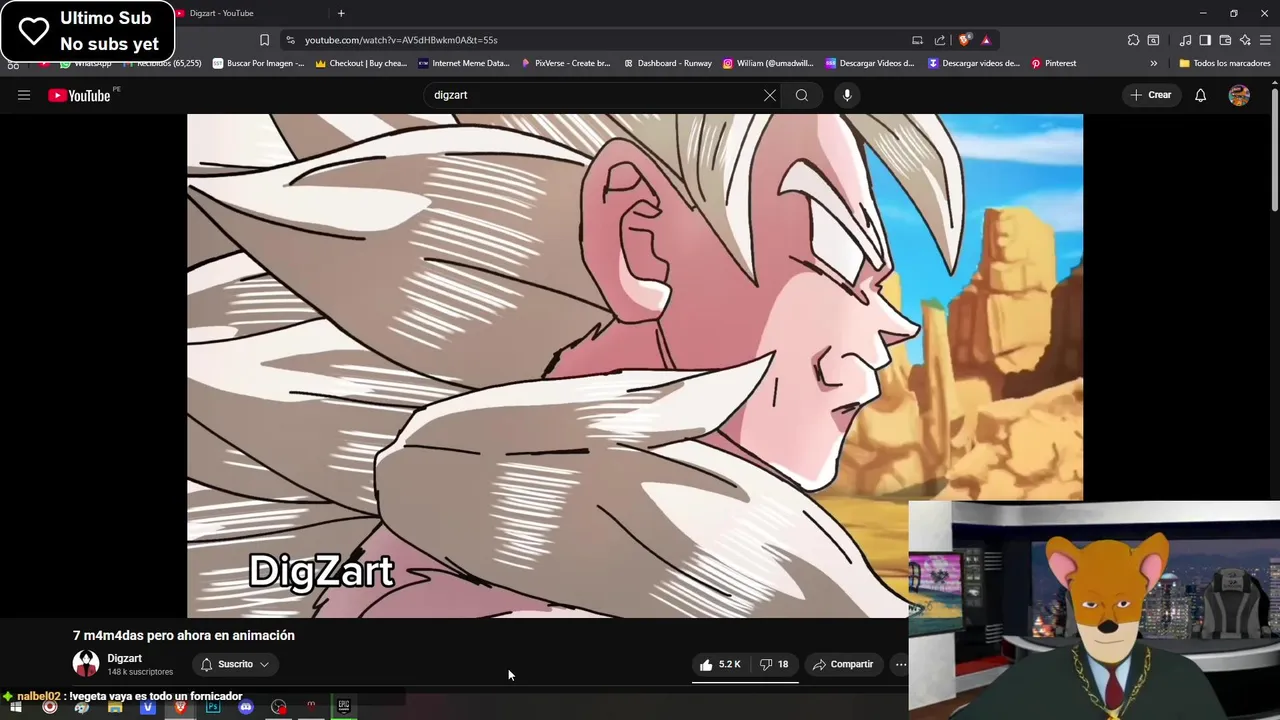This screenshot has width=1280, height=720.
Task: Open William Instagram bookmark
Action: 769,63
